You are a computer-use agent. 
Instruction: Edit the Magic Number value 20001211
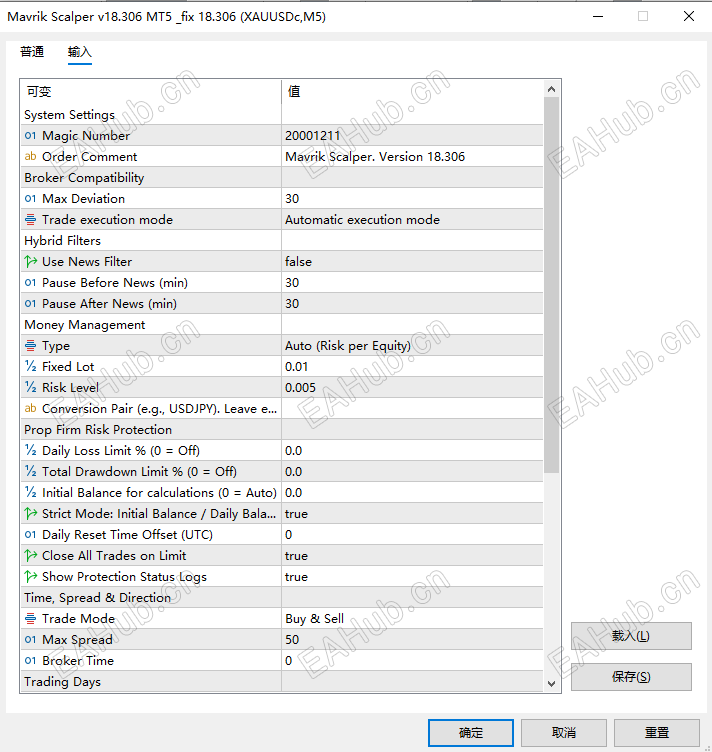[412, 136]
